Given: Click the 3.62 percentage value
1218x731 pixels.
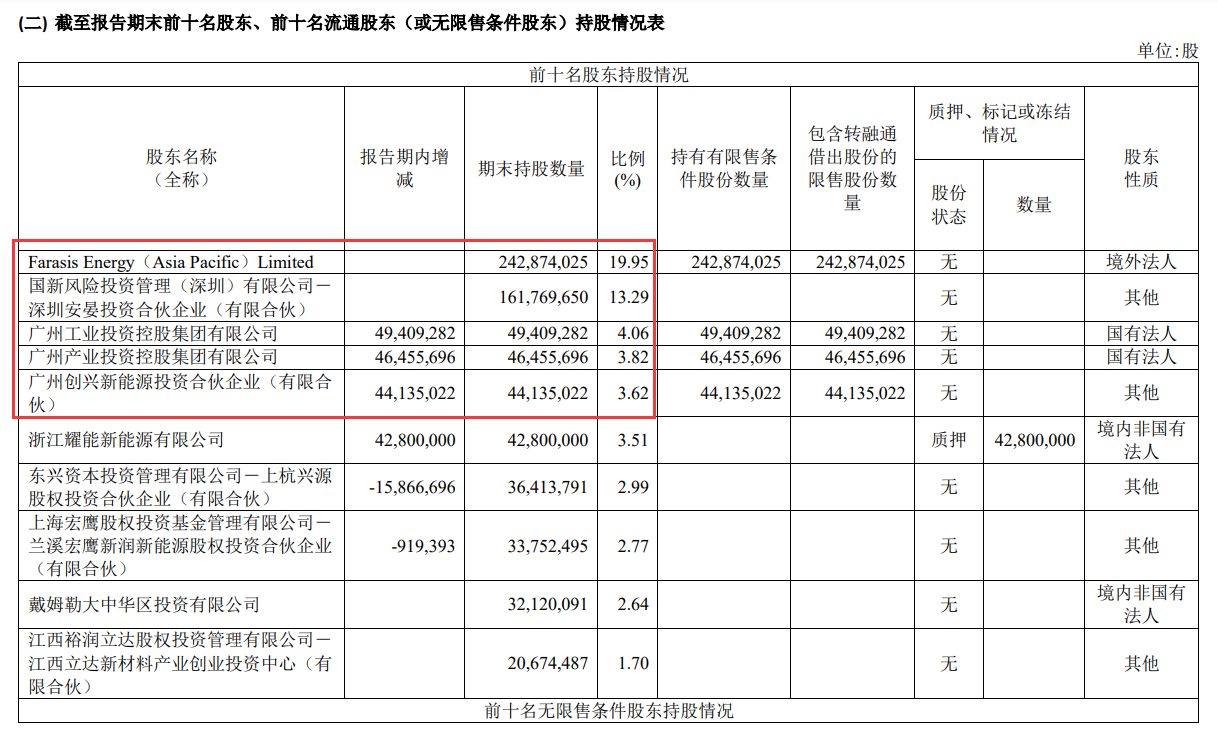Looking at the screenshot, I should (632, 393).
